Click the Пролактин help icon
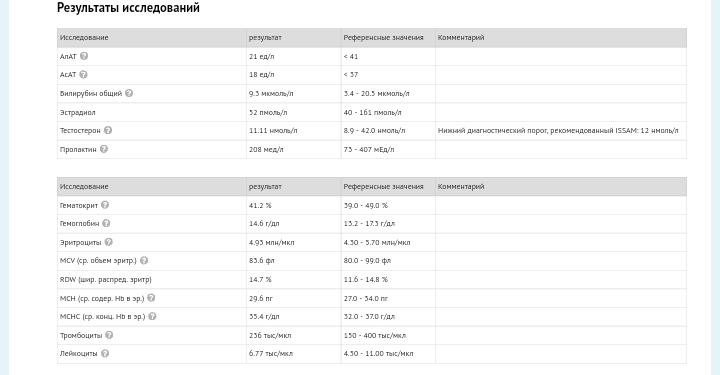 pyautogui.click(x=104, y=149)
